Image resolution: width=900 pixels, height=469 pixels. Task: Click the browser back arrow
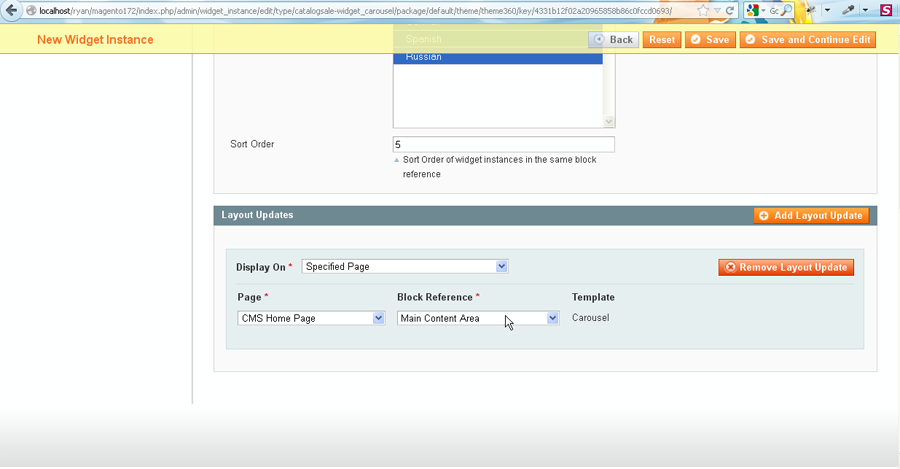(x=11, y=10)
